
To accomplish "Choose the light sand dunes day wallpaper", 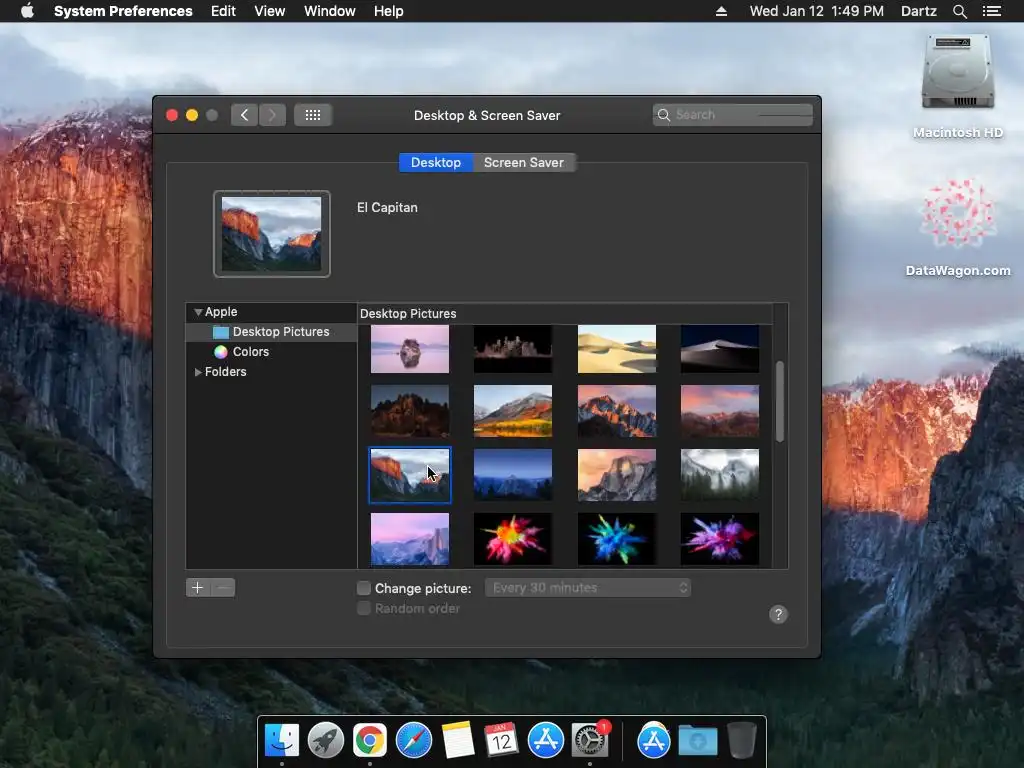I will [616, 349].
